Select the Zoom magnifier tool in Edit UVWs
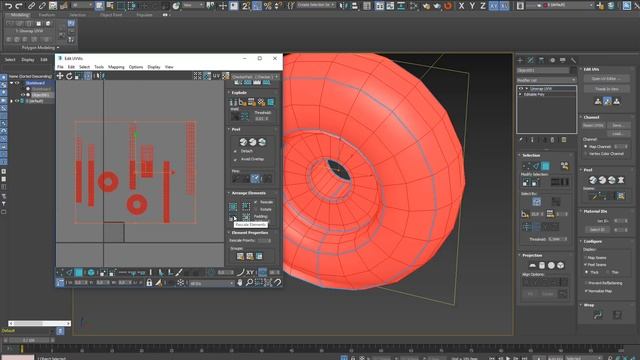The width and height of the screenshot is (640, 360). [x=249, y=282]
